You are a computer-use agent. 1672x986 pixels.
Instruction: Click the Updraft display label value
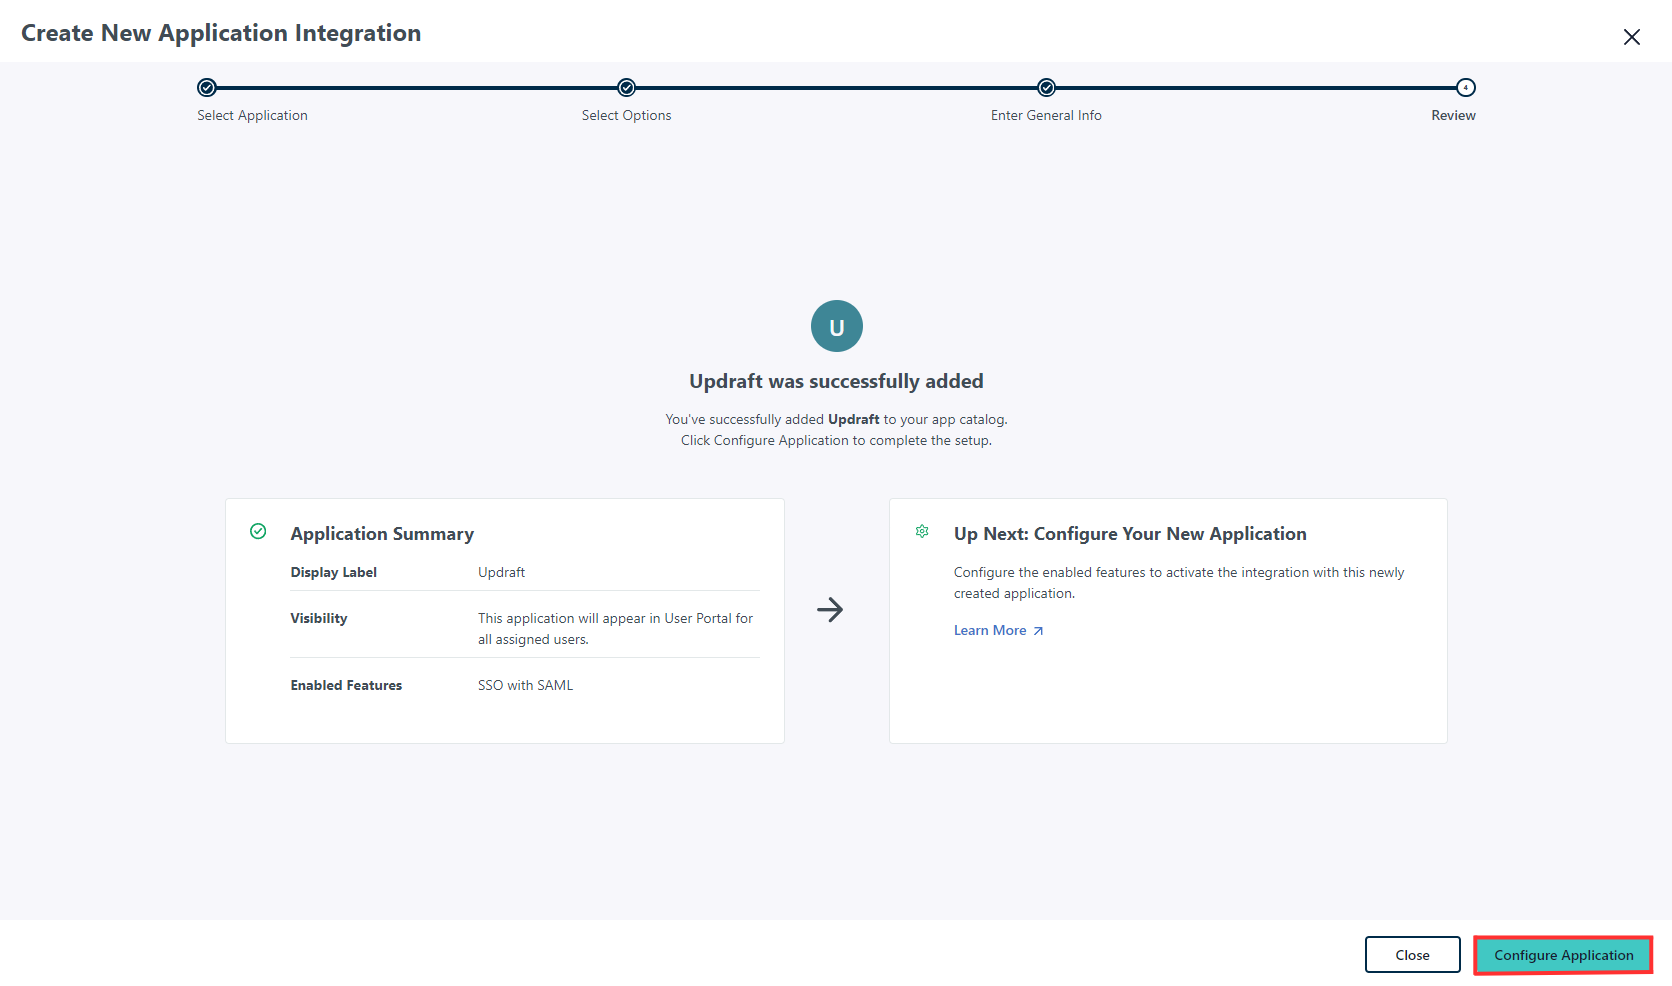[x=501, y=573]
